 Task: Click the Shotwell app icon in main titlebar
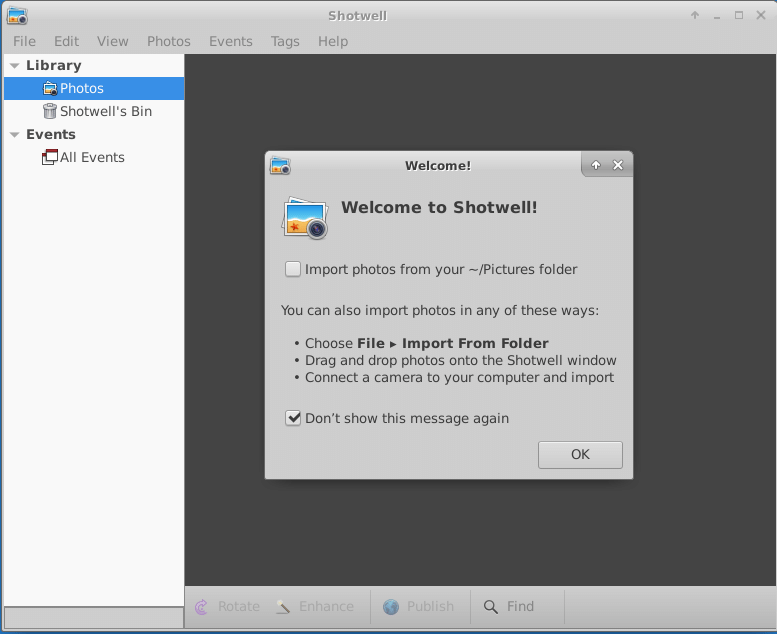17,16
